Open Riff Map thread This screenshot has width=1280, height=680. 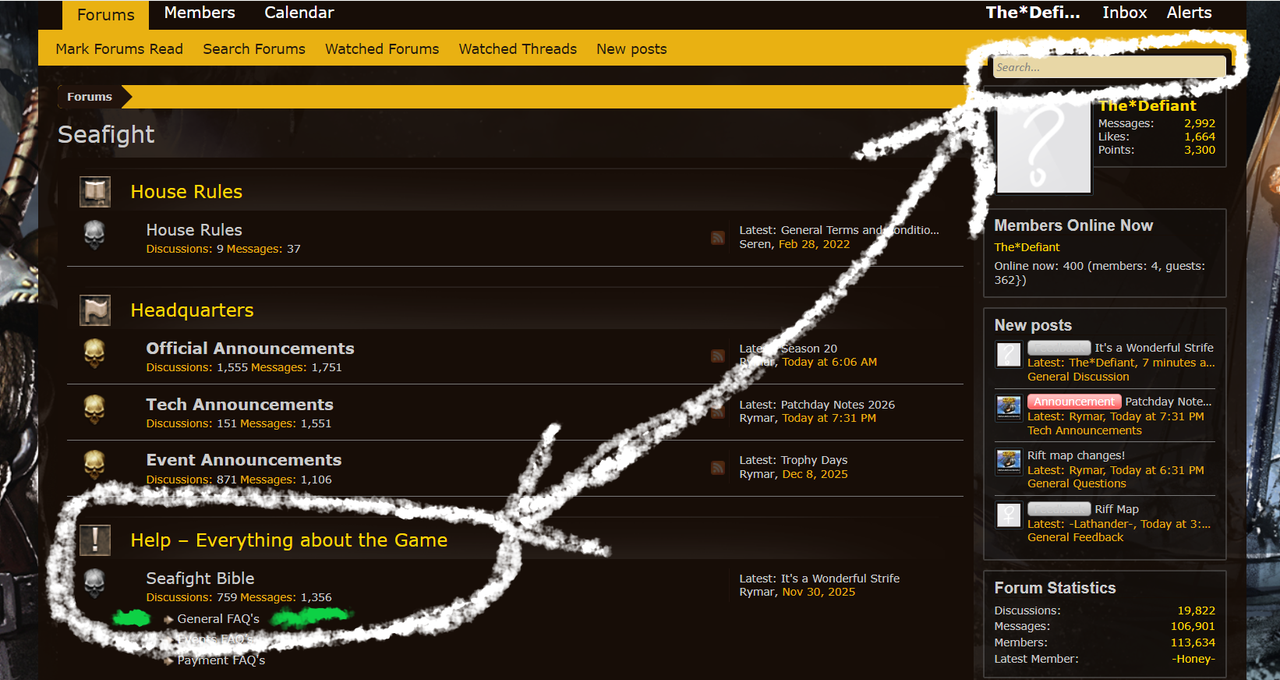point(1116,509)
